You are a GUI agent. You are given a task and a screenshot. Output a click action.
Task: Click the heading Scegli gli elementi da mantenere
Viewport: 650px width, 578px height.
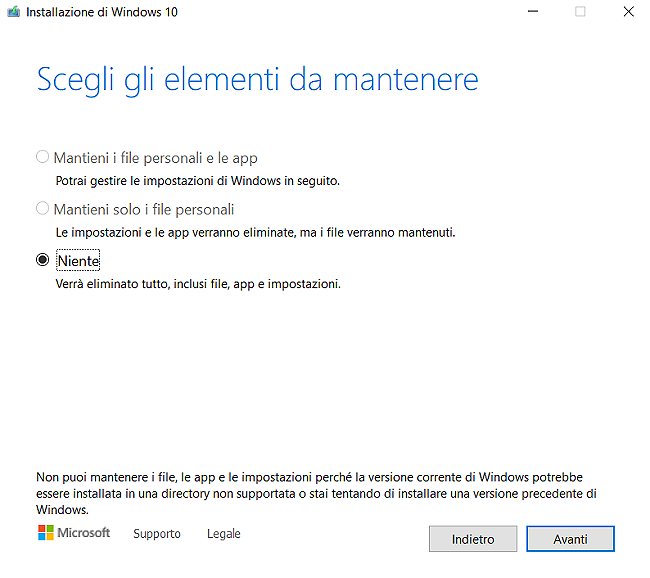(x=257, y=79)
